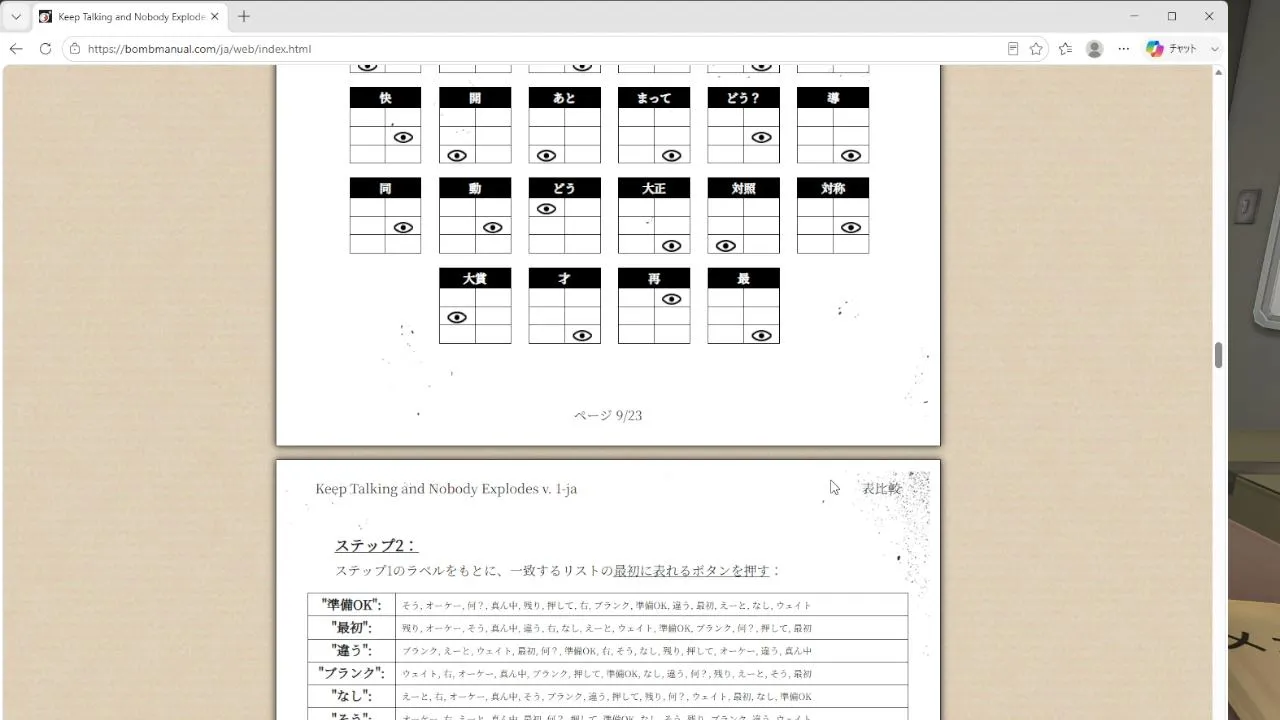Click the 対称 grid header
The width and height of the screenshot is (1280, 720).
tap(833, 188)
